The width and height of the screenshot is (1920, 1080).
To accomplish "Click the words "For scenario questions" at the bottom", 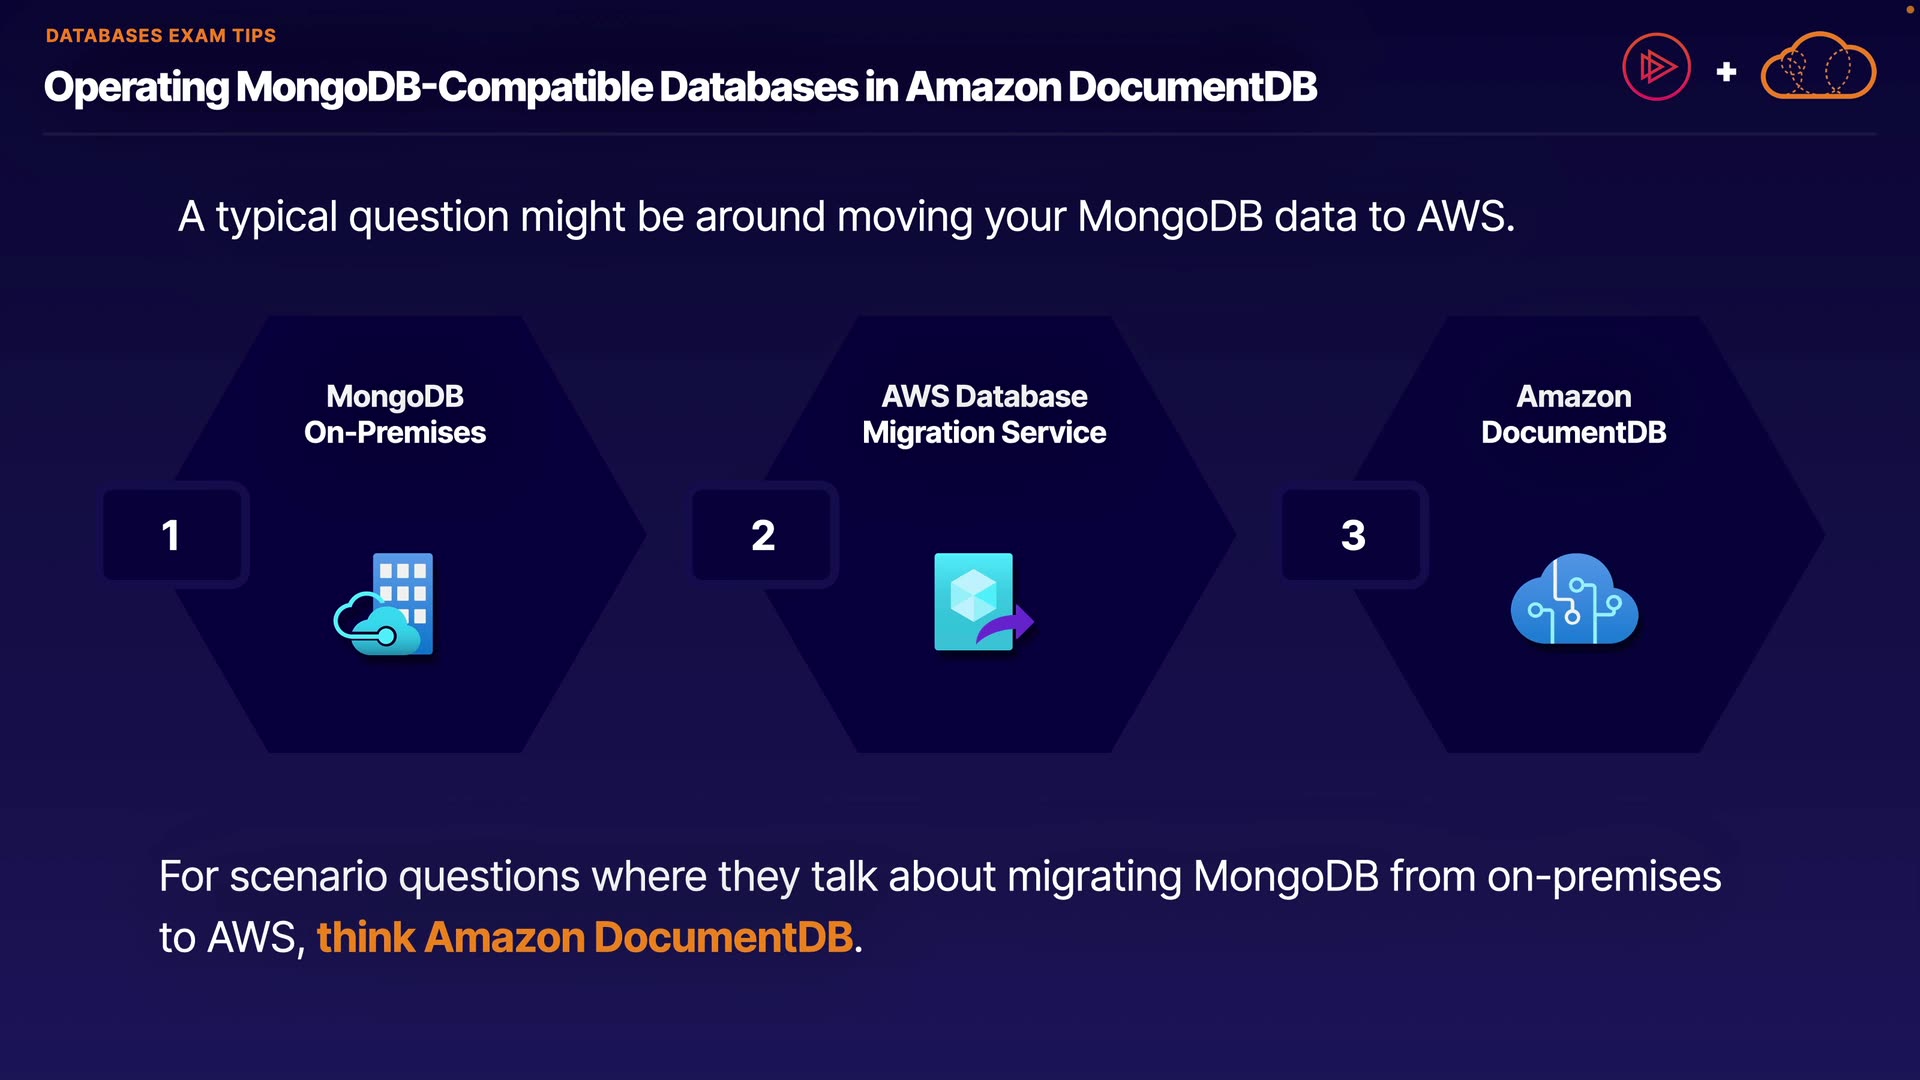I will click(370, 877).
